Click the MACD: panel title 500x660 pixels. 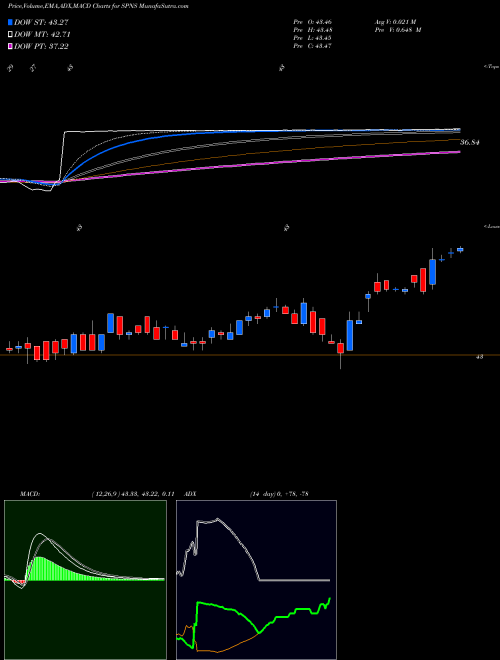click(x=30, y=494)
